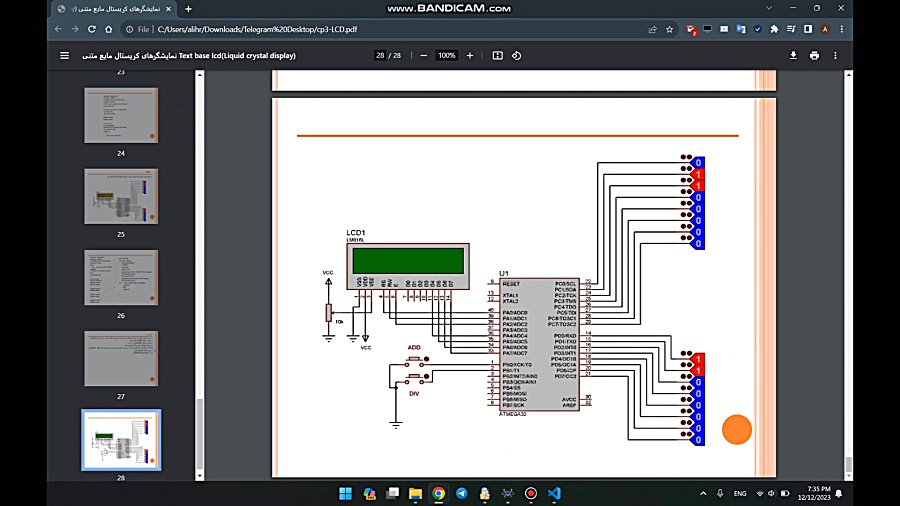
Task: Click the ATMEGA32 microcontroller U1 in diagram
Action: point(539,344)
